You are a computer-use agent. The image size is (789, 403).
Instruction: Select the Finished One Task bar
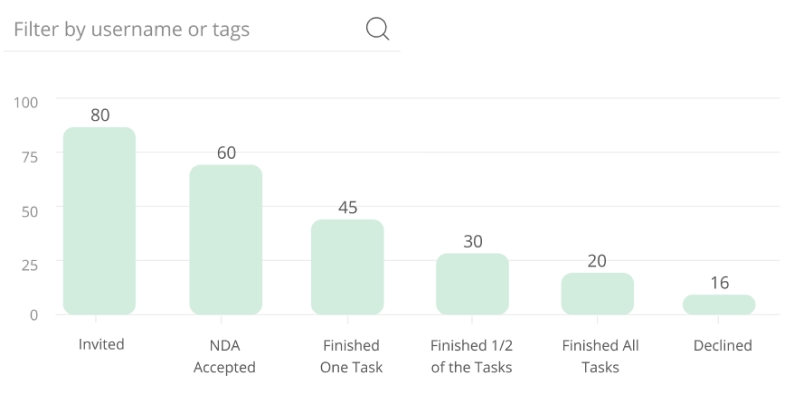(x=348, y=267)
